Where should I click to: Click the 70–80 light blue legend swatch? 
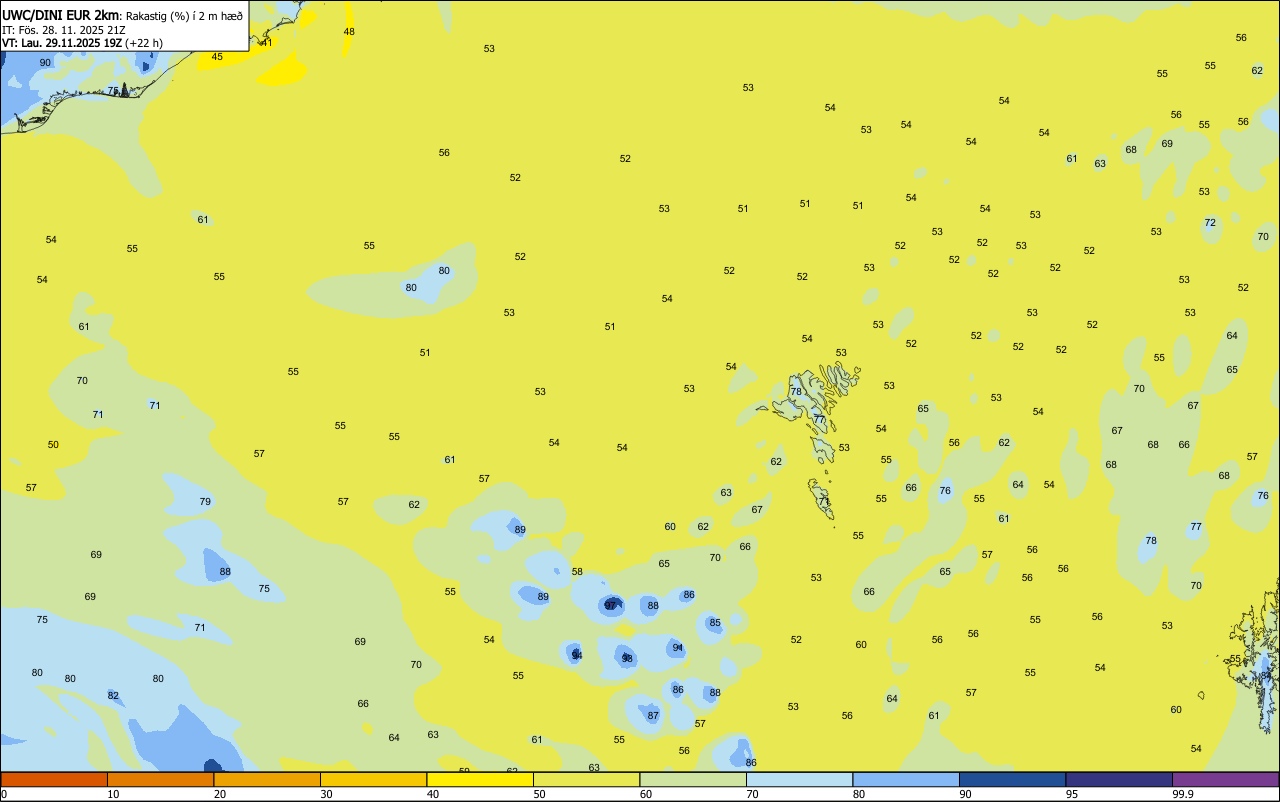click(x=799, y=779)
